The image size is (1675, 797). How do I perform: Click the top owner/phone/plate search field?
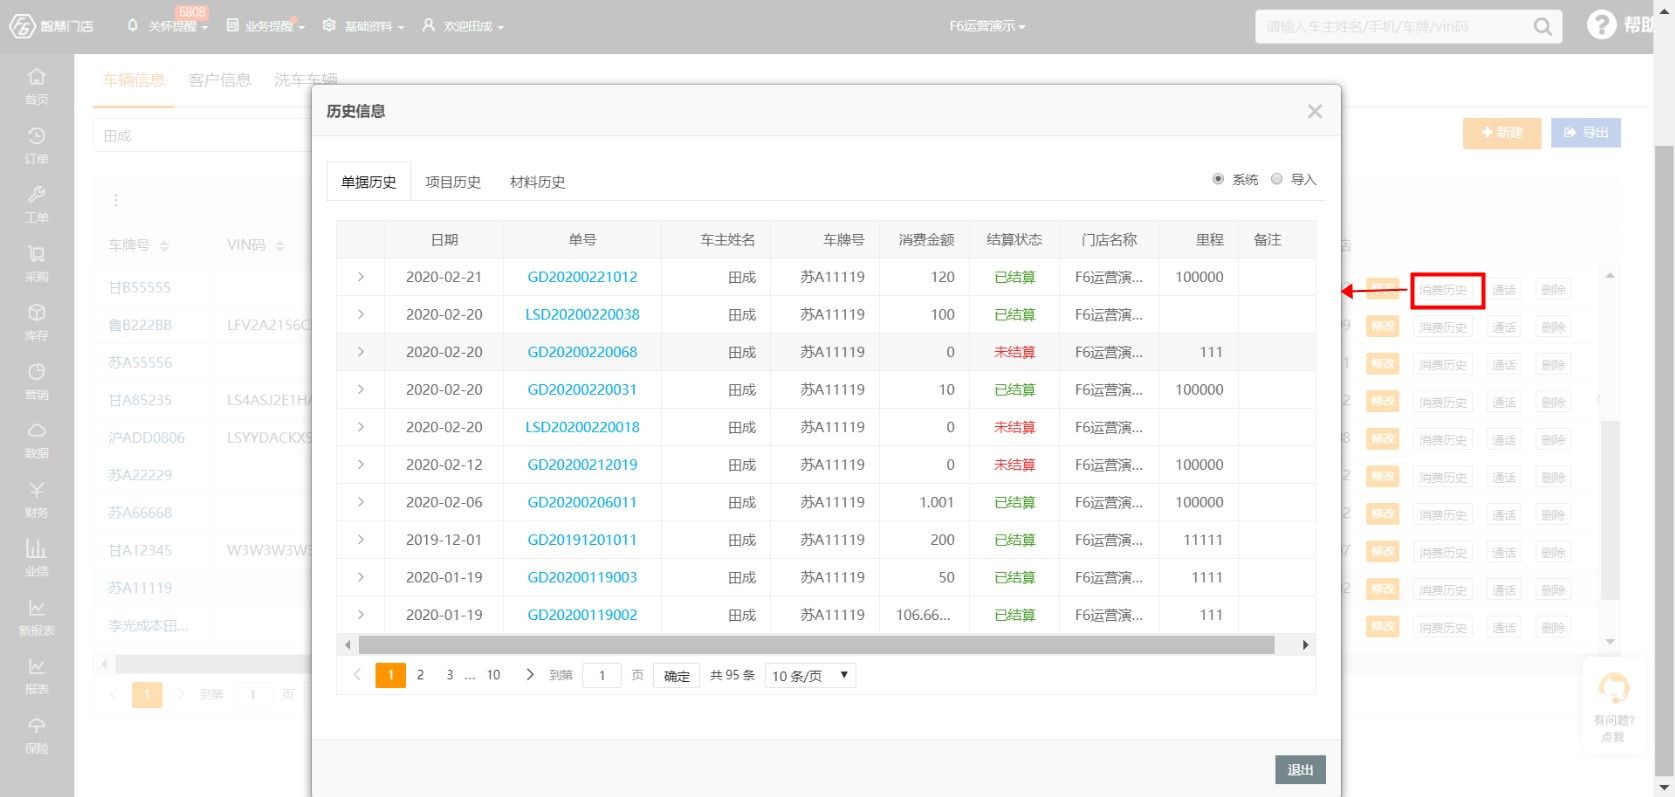(1394, 27)
